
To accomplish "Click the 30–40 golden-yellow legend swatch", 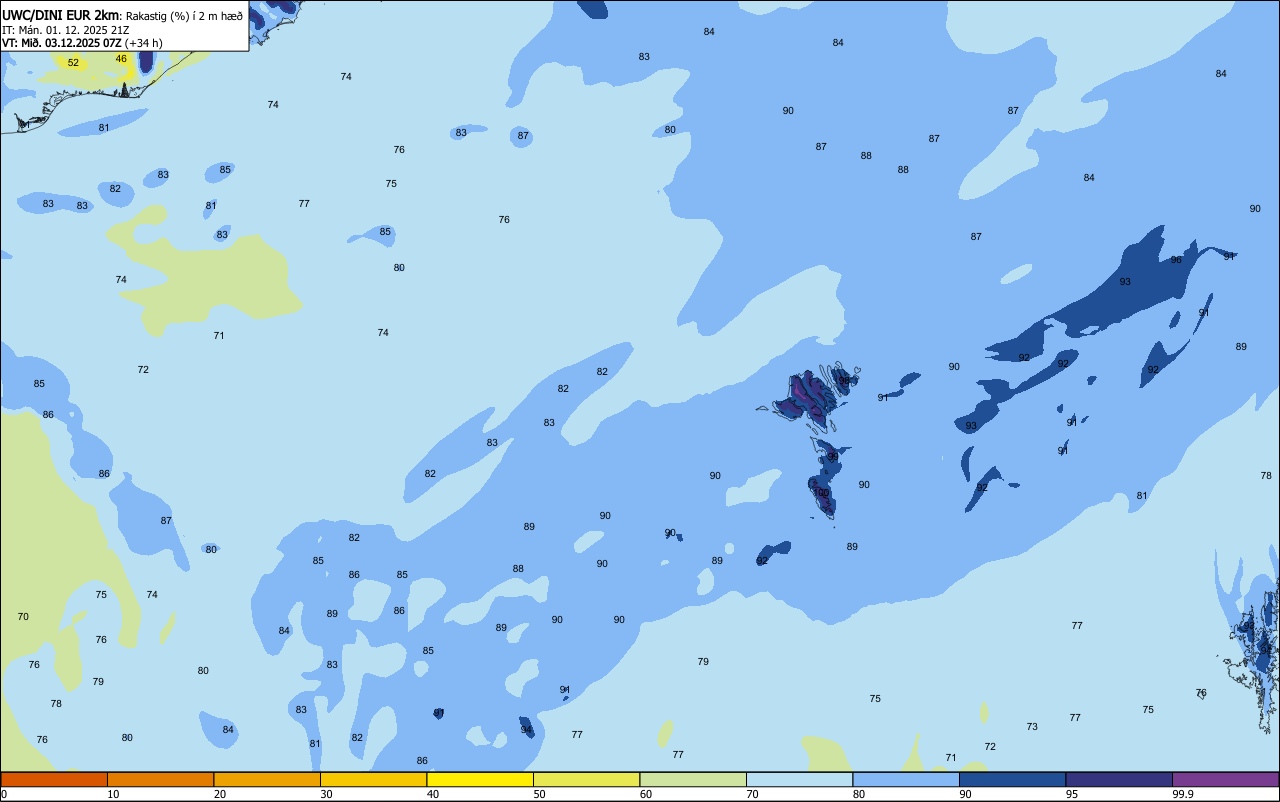I will (373, 779).
